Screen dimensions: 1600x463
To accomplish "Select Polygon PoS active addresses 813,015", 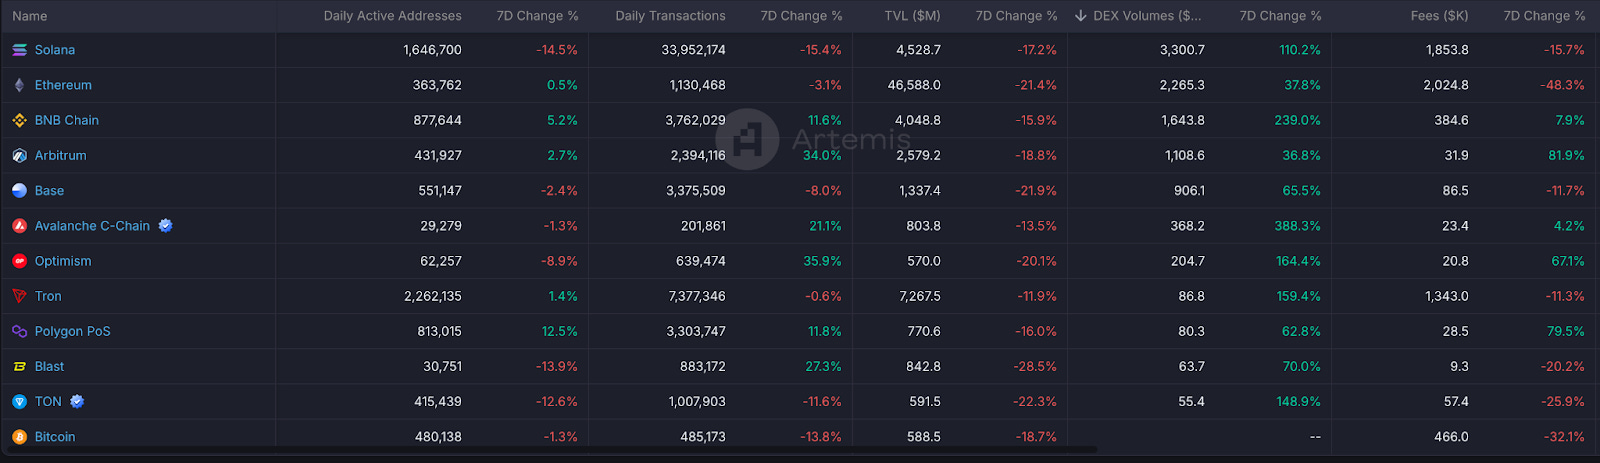I will click(x=440, y=331).
